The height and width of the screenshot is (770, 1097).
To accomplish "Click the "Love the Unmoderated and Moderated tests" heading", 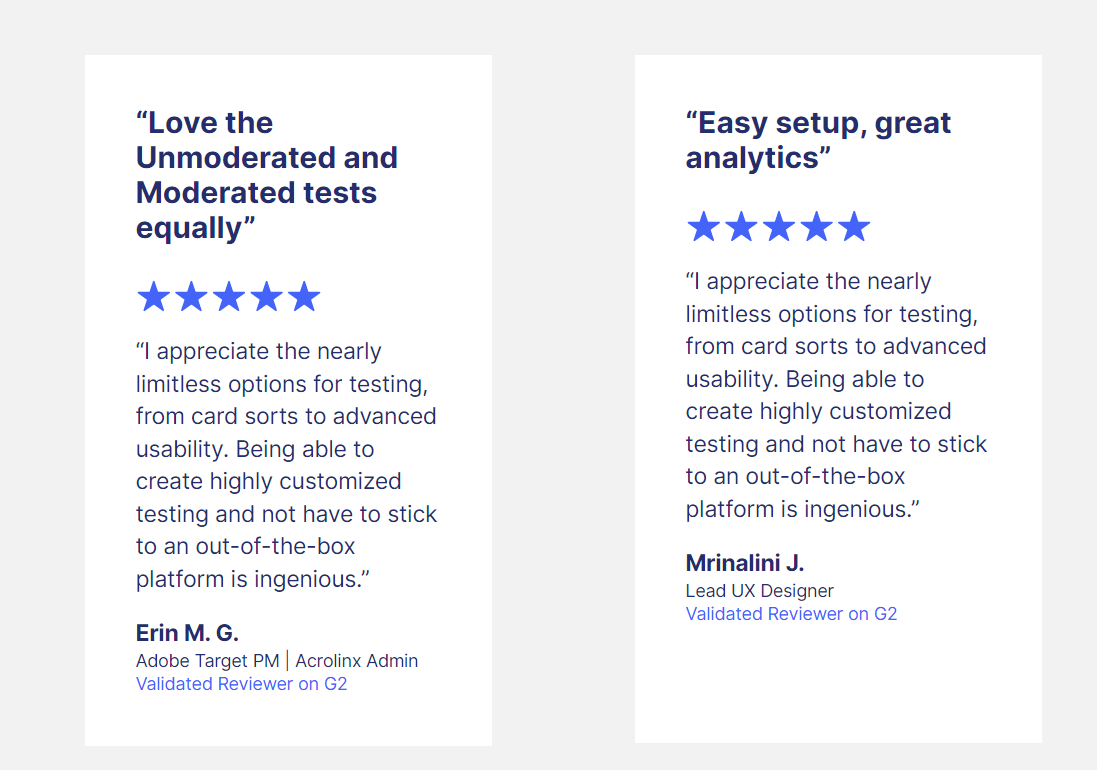I will coord(267,175).
